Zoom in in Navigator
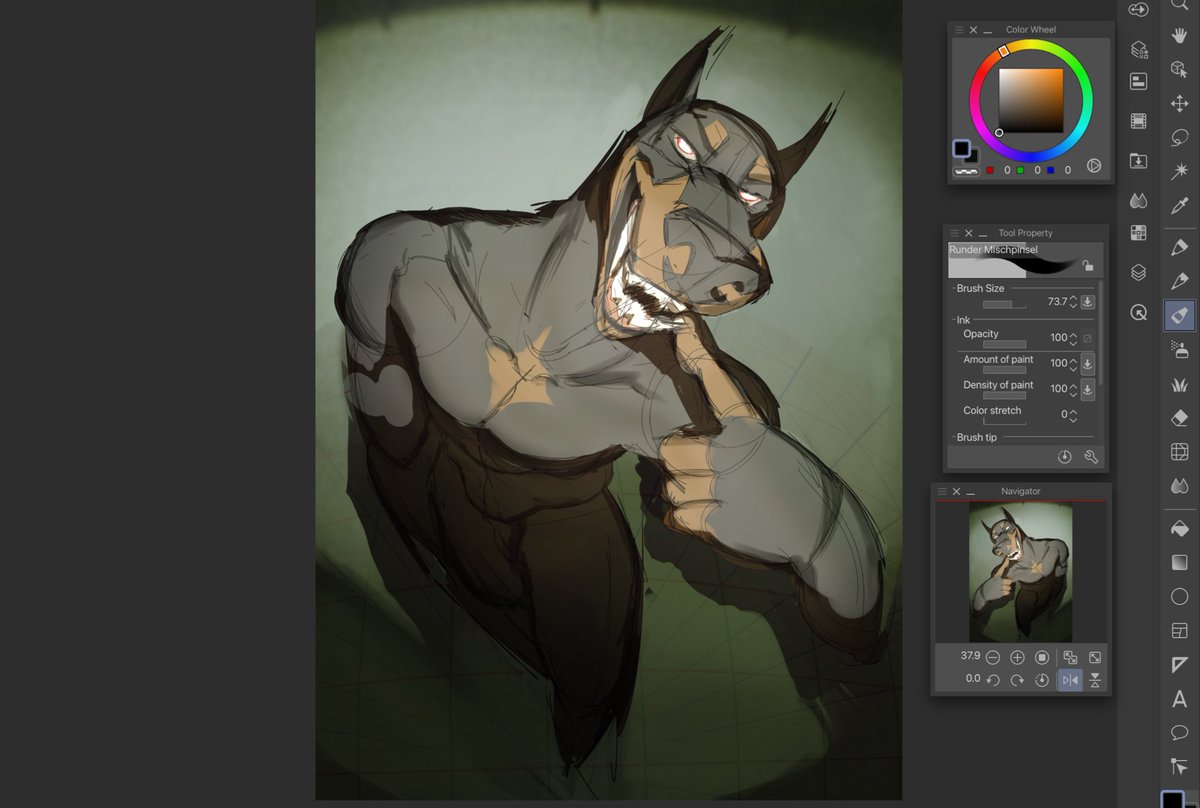This screenshot has width=1200, height=808. pos(1017,657)
